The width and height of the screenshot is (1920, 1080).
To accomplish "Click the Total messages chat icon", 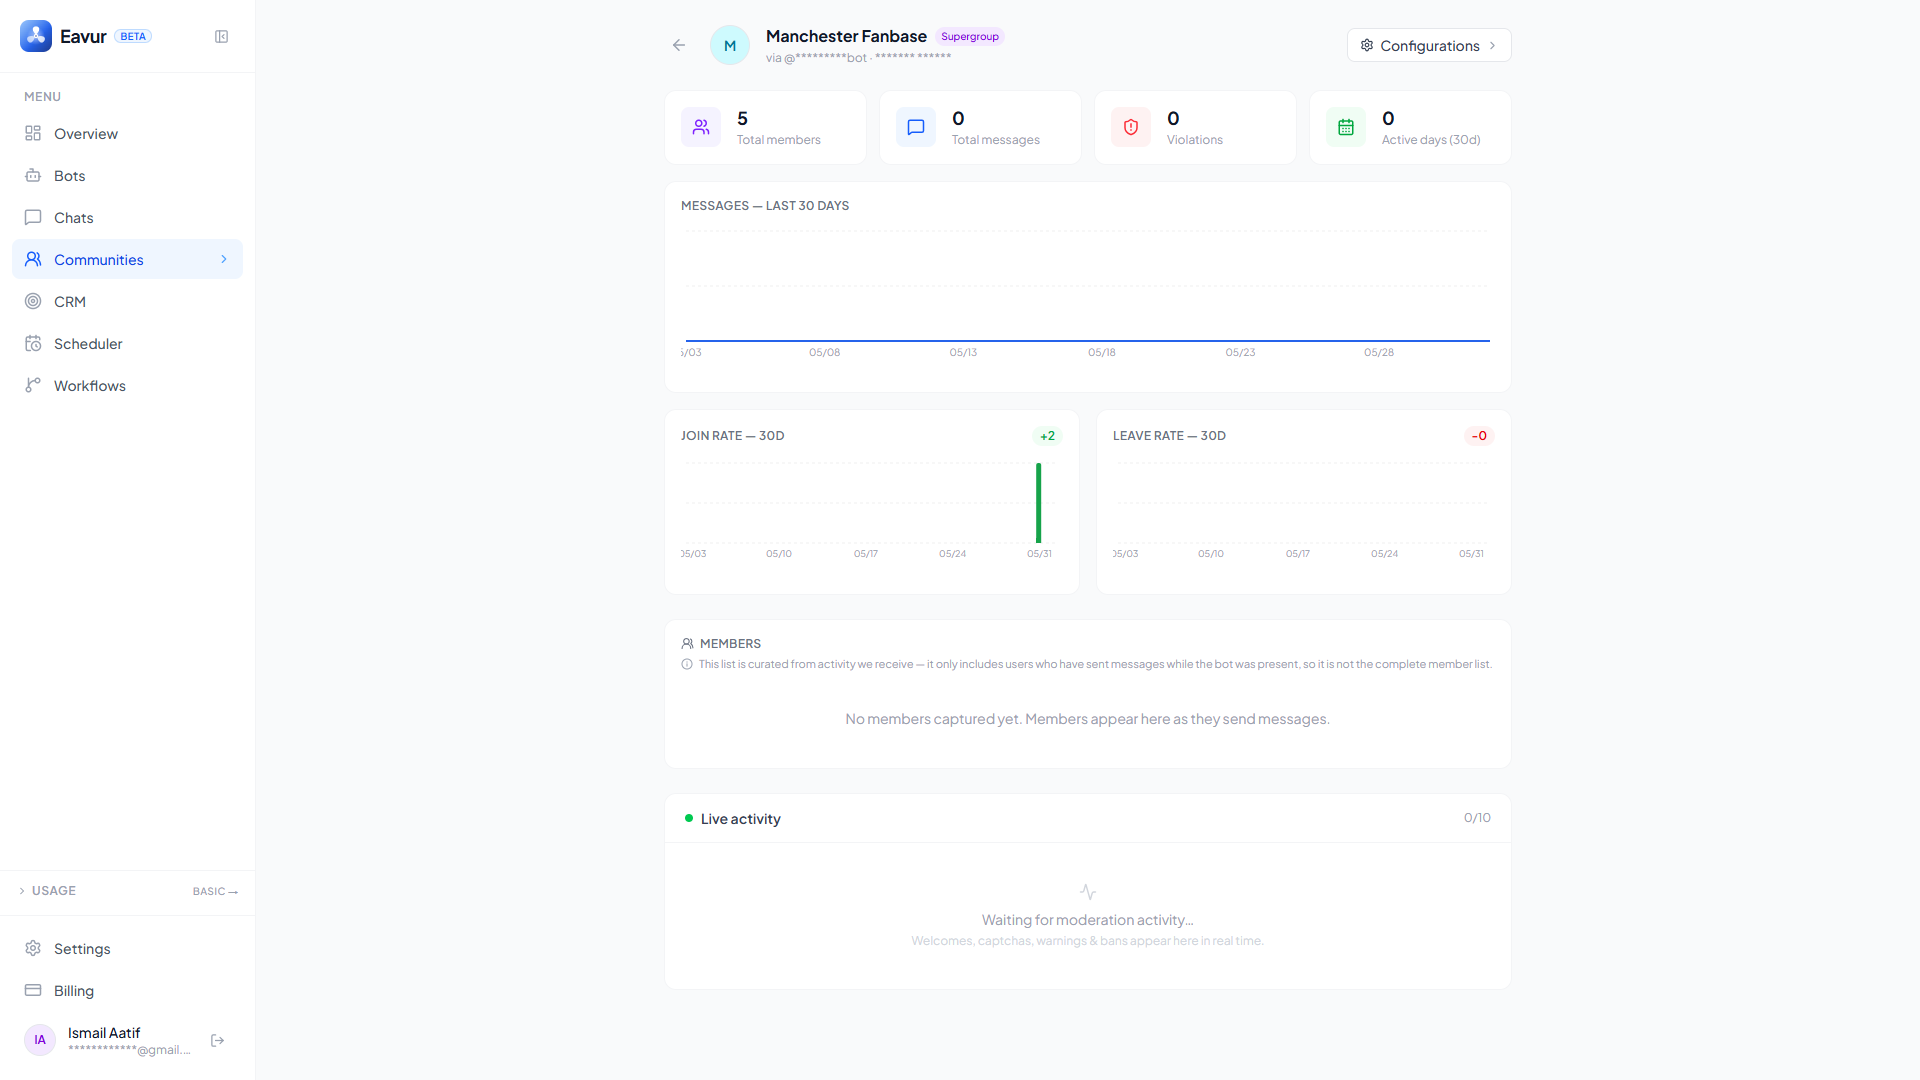I will tap(916, 128).
